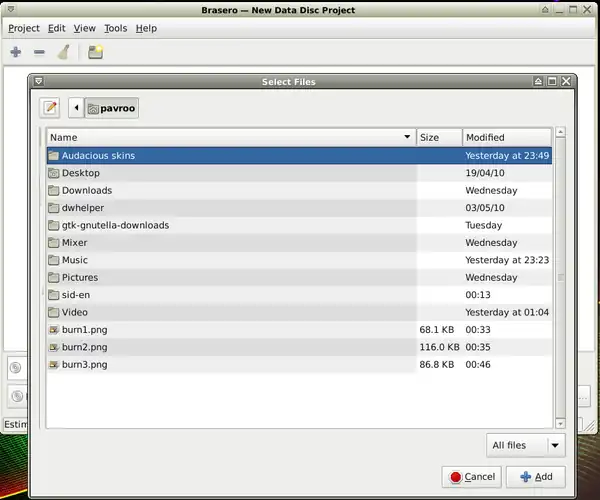The image size is (600, 500).
Task: Open the Tools menu
Action: 116,28
